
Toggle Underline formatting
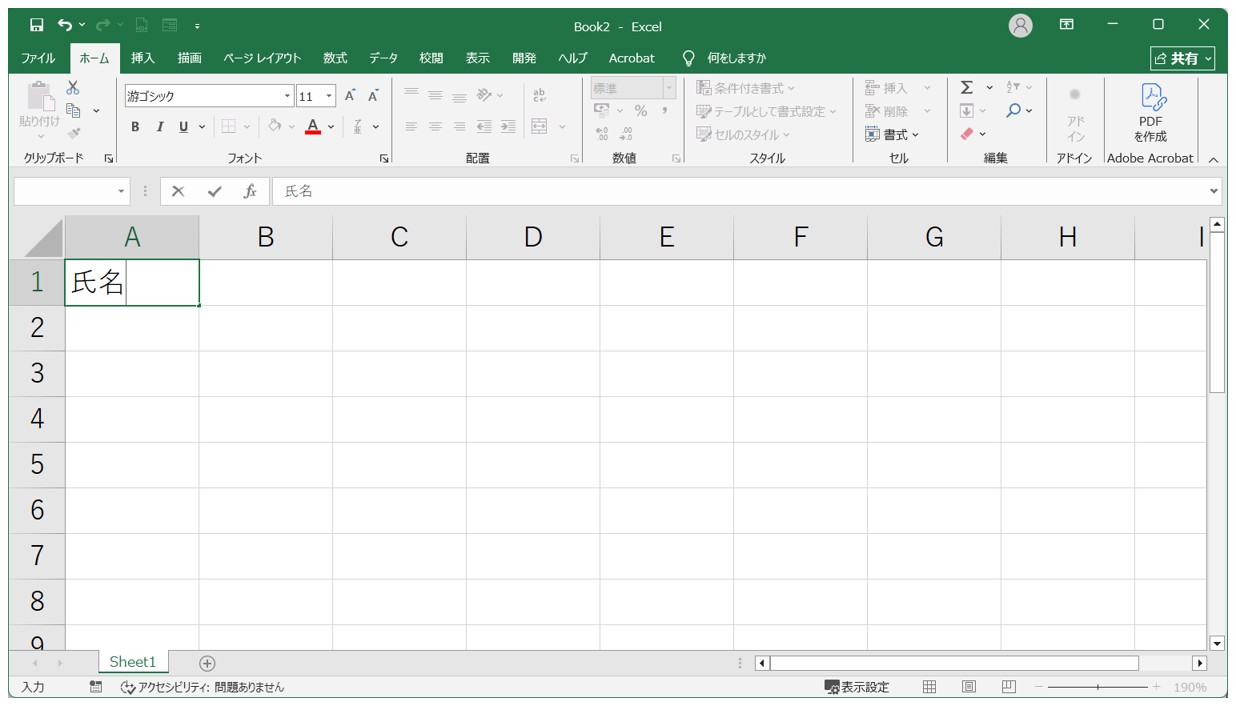click(x=183, y=127)
